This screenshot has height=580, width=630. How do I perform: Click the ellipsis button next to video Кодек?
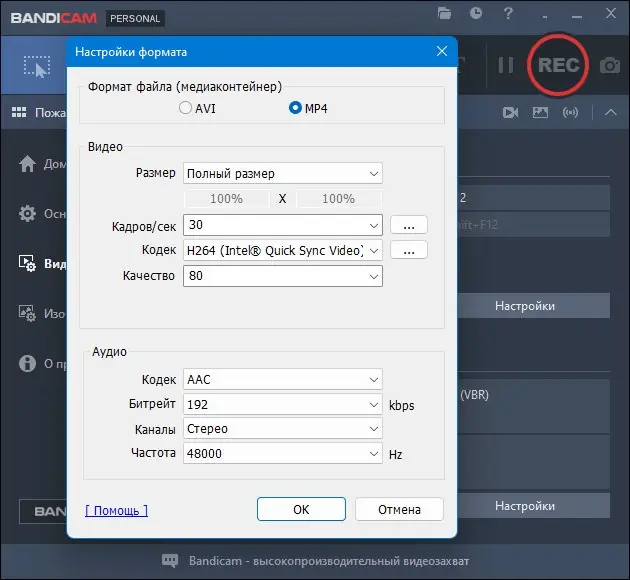tap(409, 250)
